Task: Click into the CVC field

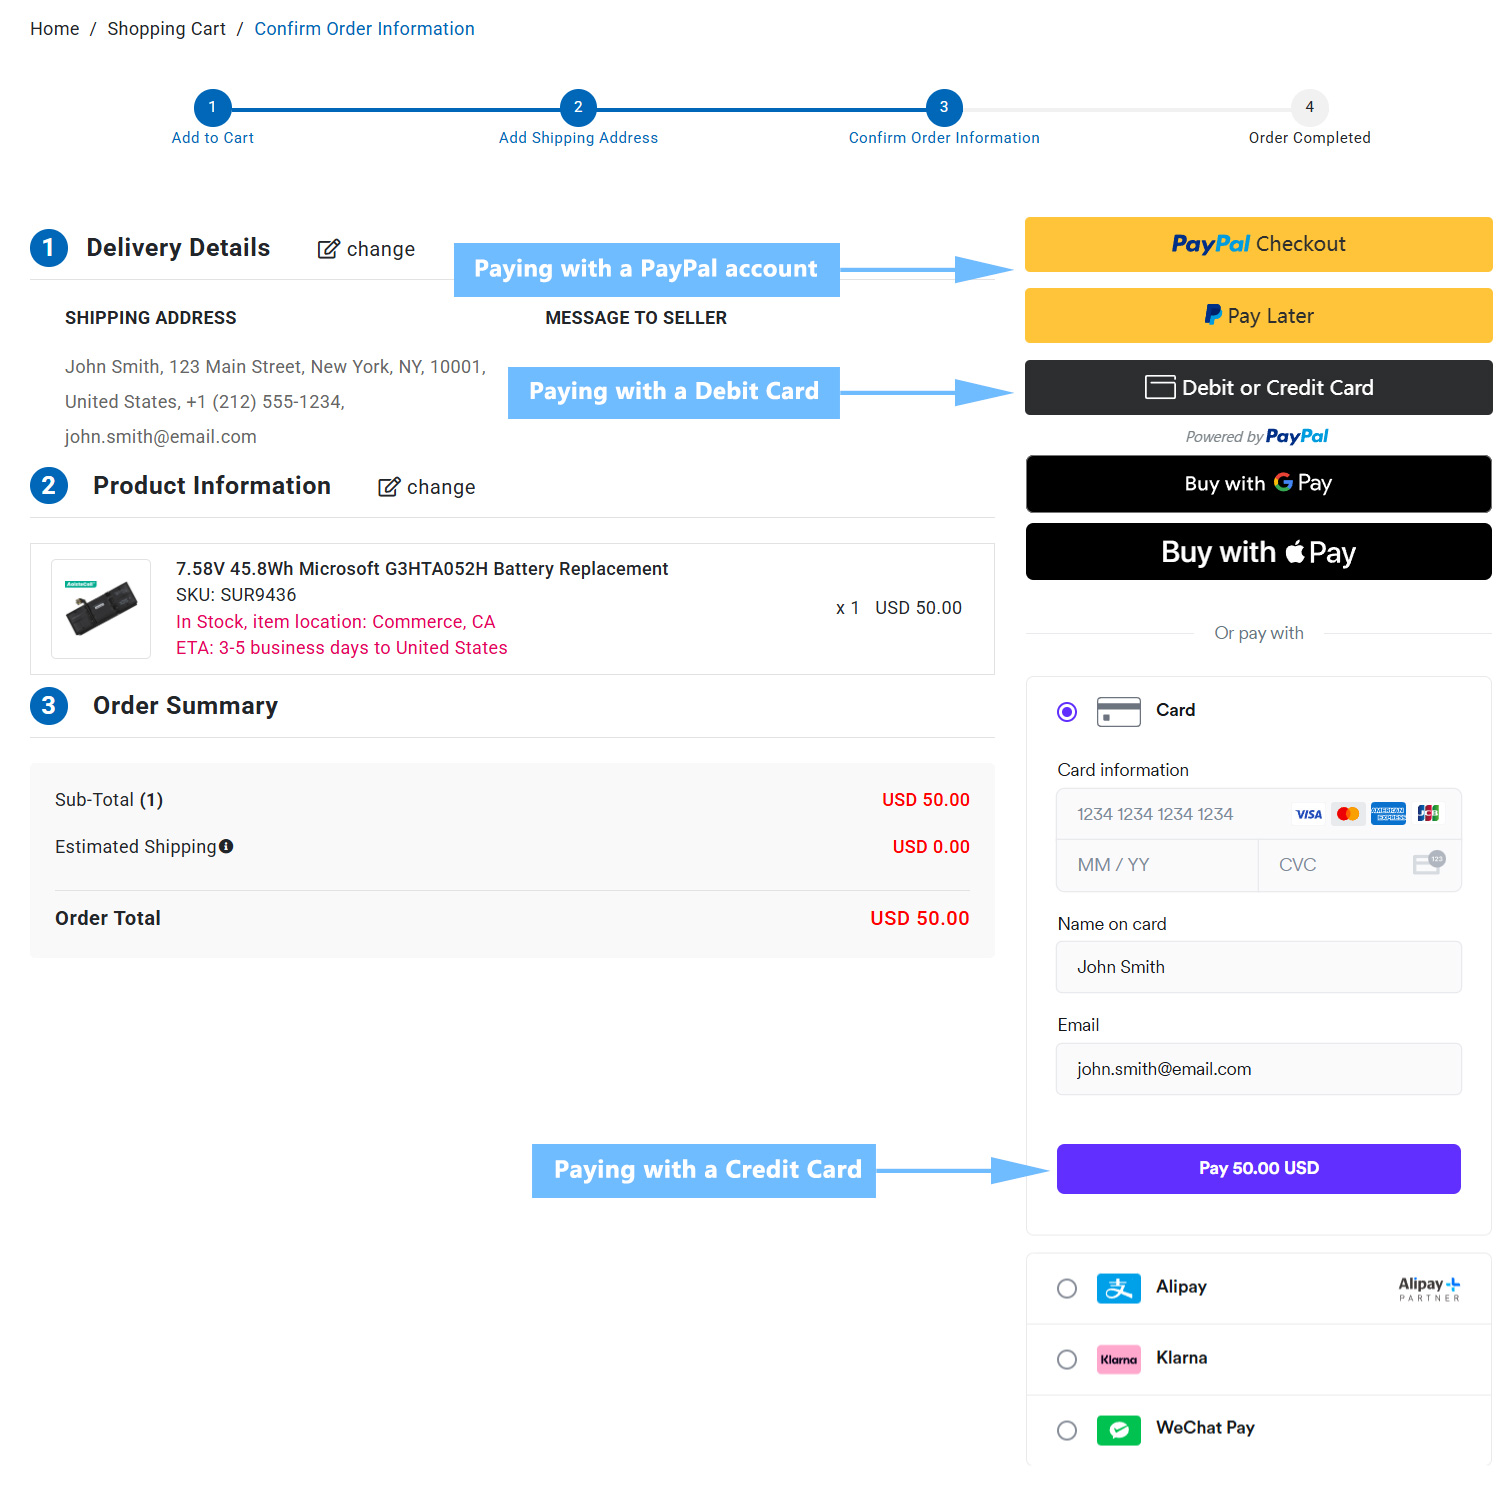Action: [x=1360, y=865]
